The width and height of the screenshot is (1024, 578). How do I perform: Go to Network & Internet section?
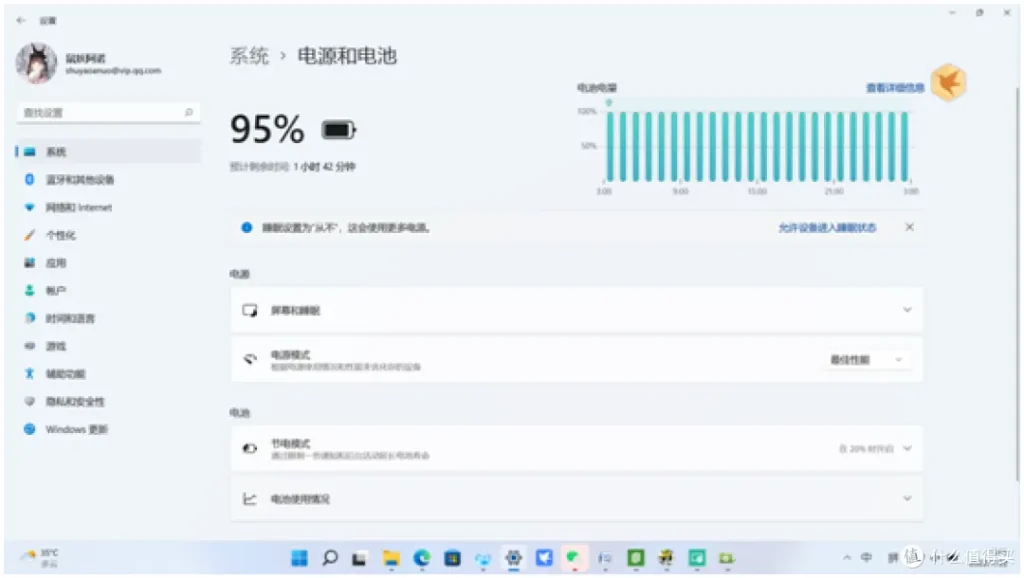coord(78,208)
